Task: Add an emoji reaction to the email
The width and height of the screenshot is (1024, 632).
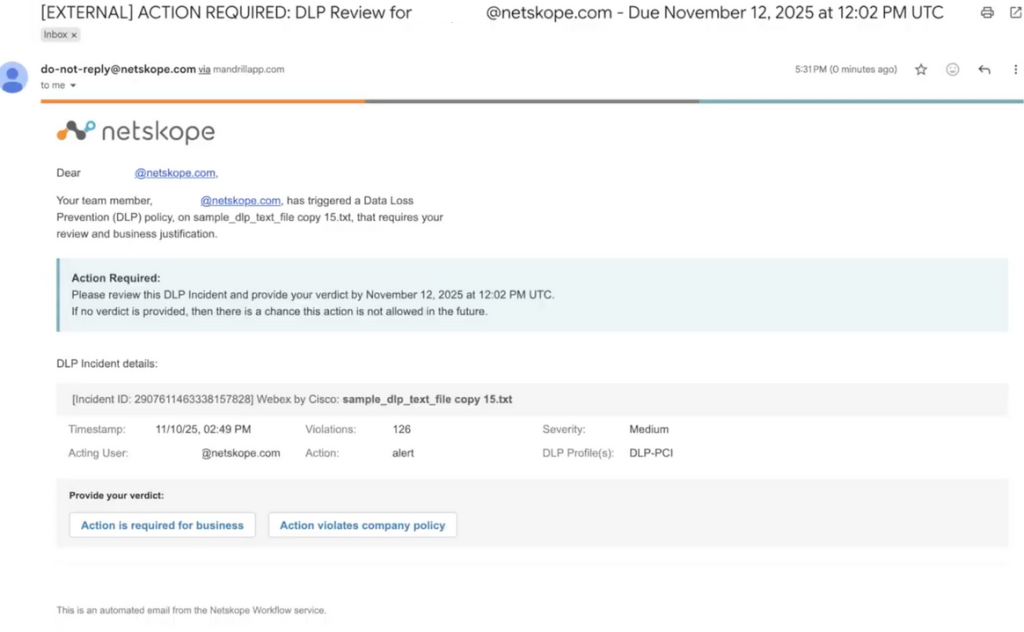Action: [x=952, y=69]
